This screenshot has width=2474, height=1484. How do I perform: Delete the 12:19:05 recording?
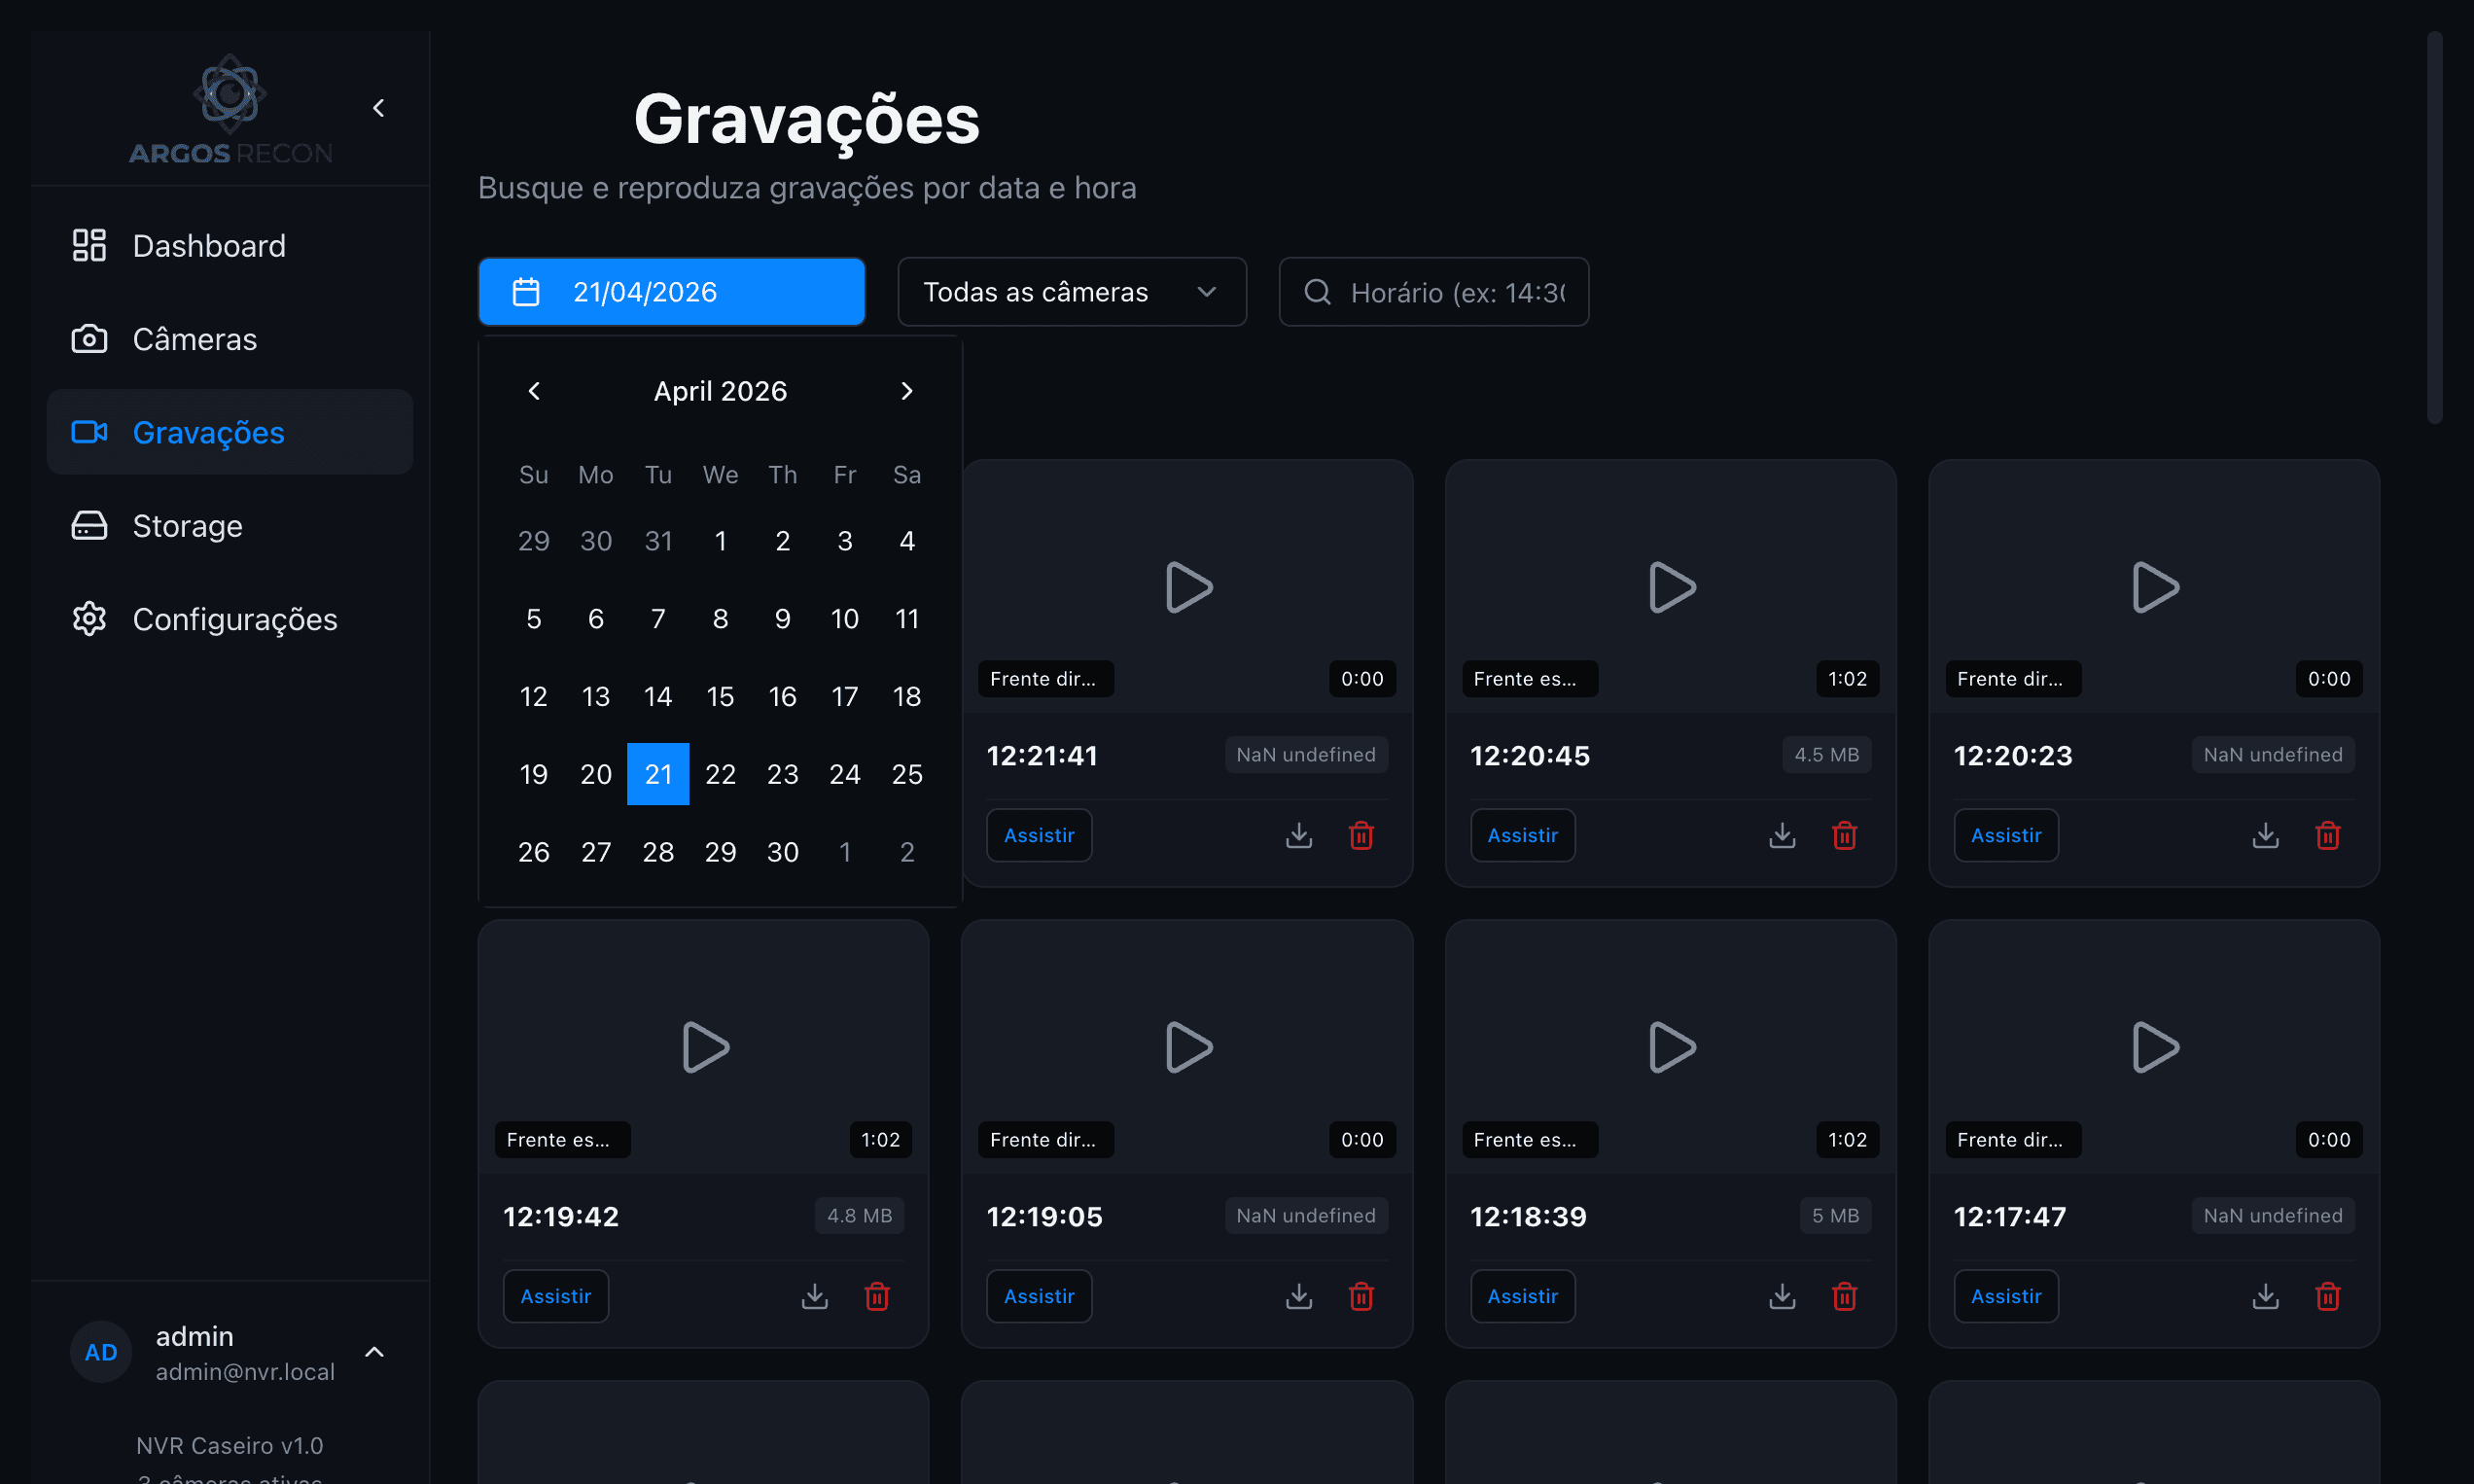point(1361,1296)
